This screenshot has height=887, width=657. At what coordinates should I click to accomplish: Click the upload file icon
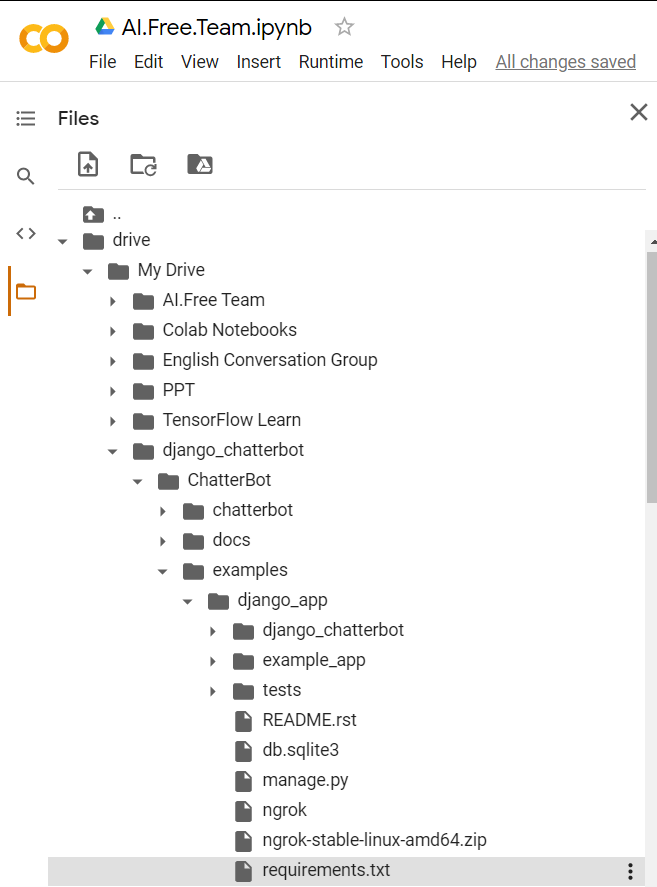(x=88, y=165)
